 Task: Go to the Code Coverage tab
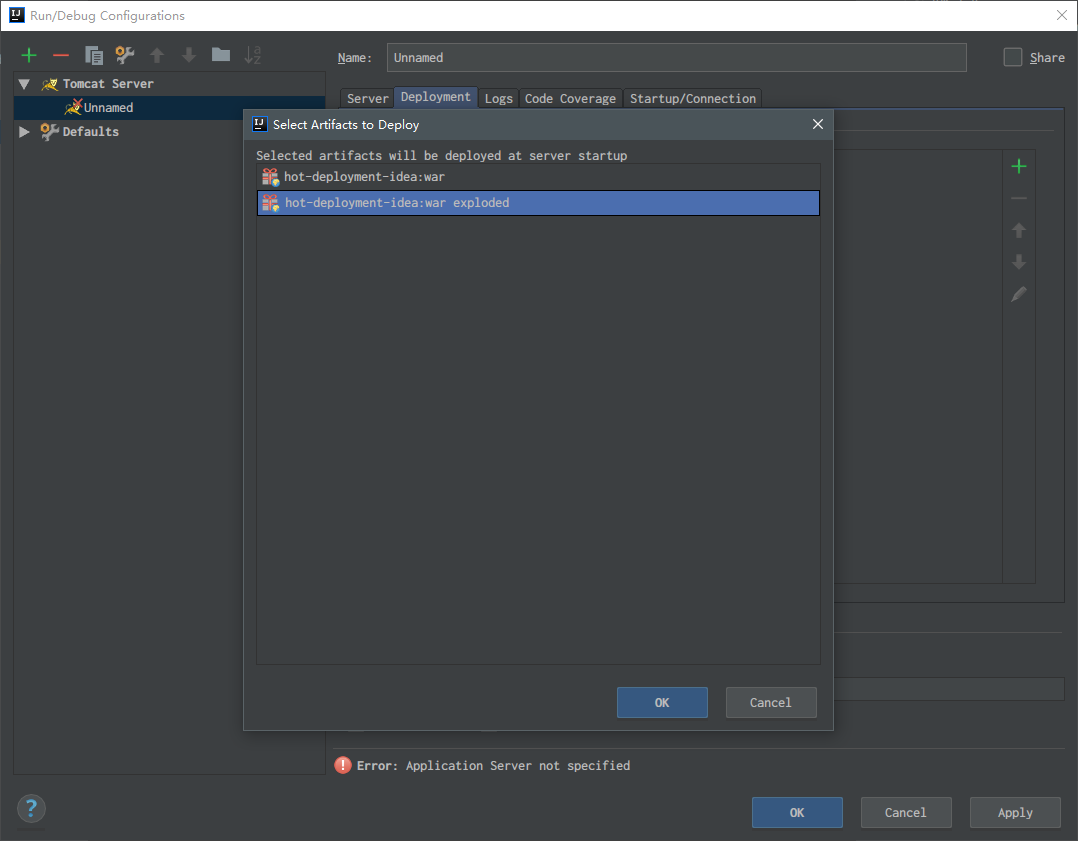click(x=571, y=98)
